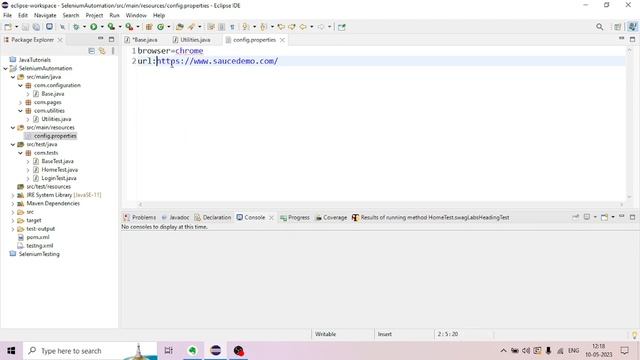This screenshot has width=640, height=360.
Task: Click the Run External Tools icon
Action: click(x=129, y=27)
